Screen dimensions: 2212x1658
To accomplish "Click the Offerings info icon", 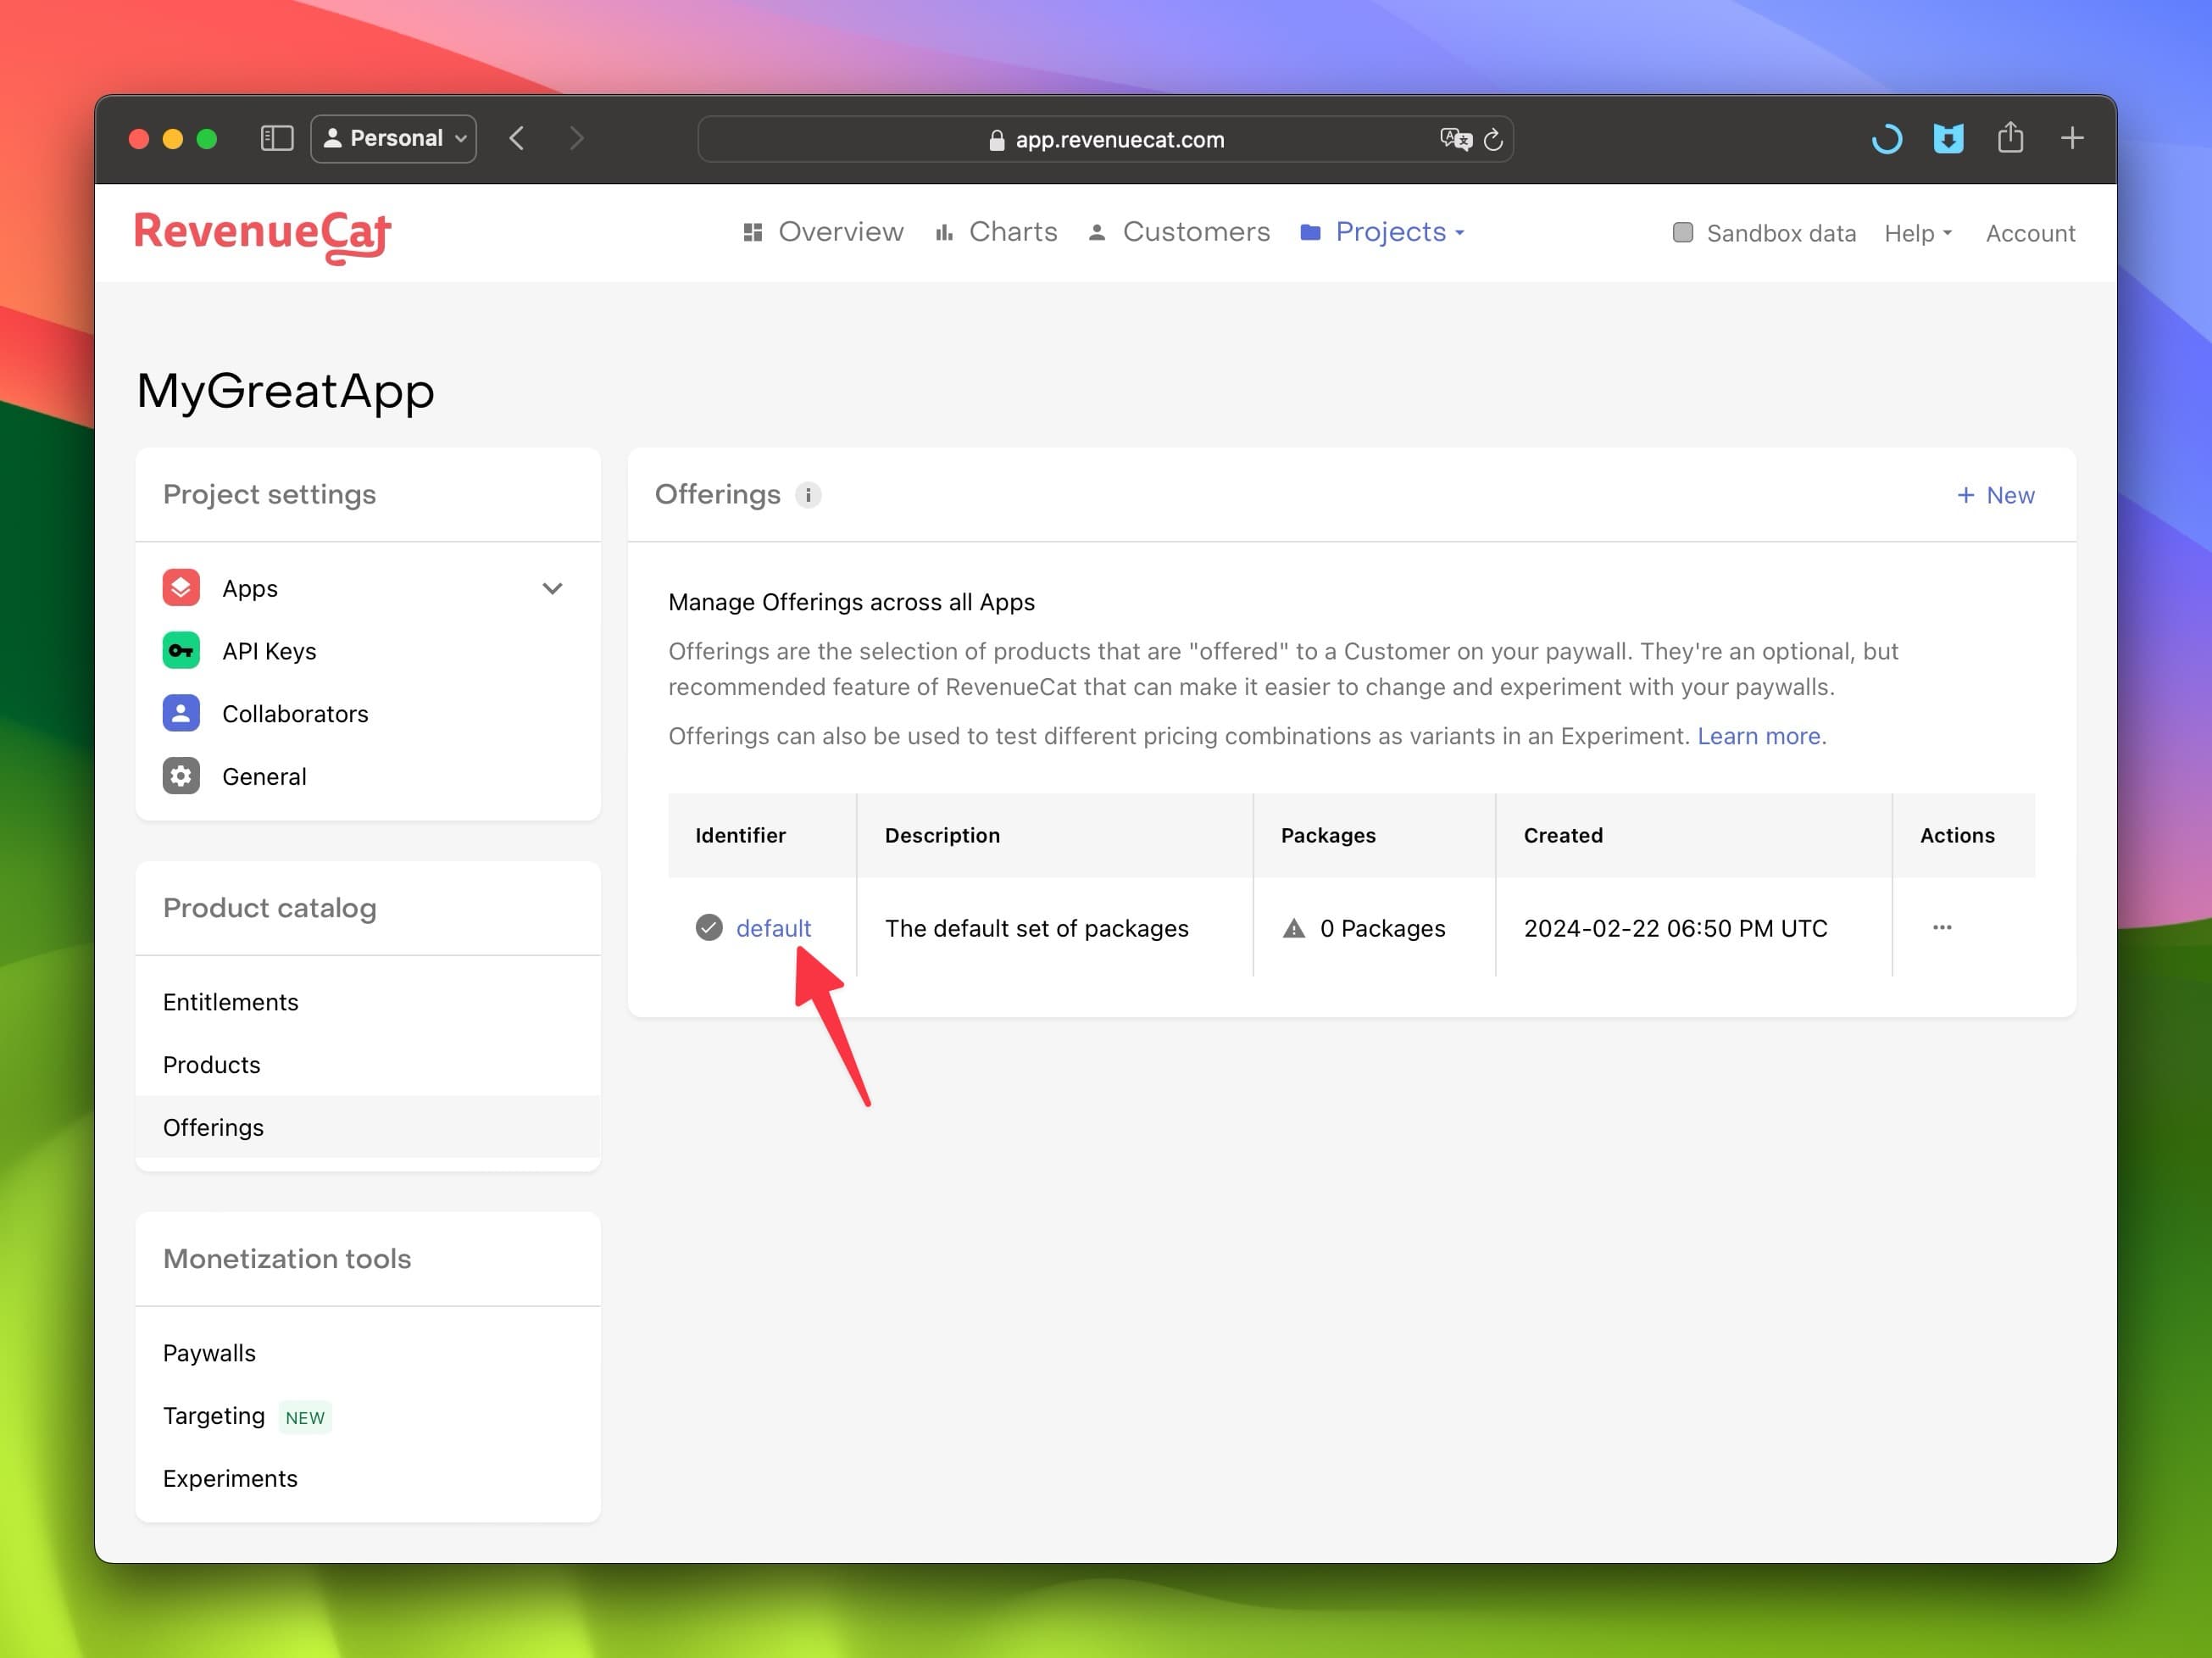I will 808,495.
